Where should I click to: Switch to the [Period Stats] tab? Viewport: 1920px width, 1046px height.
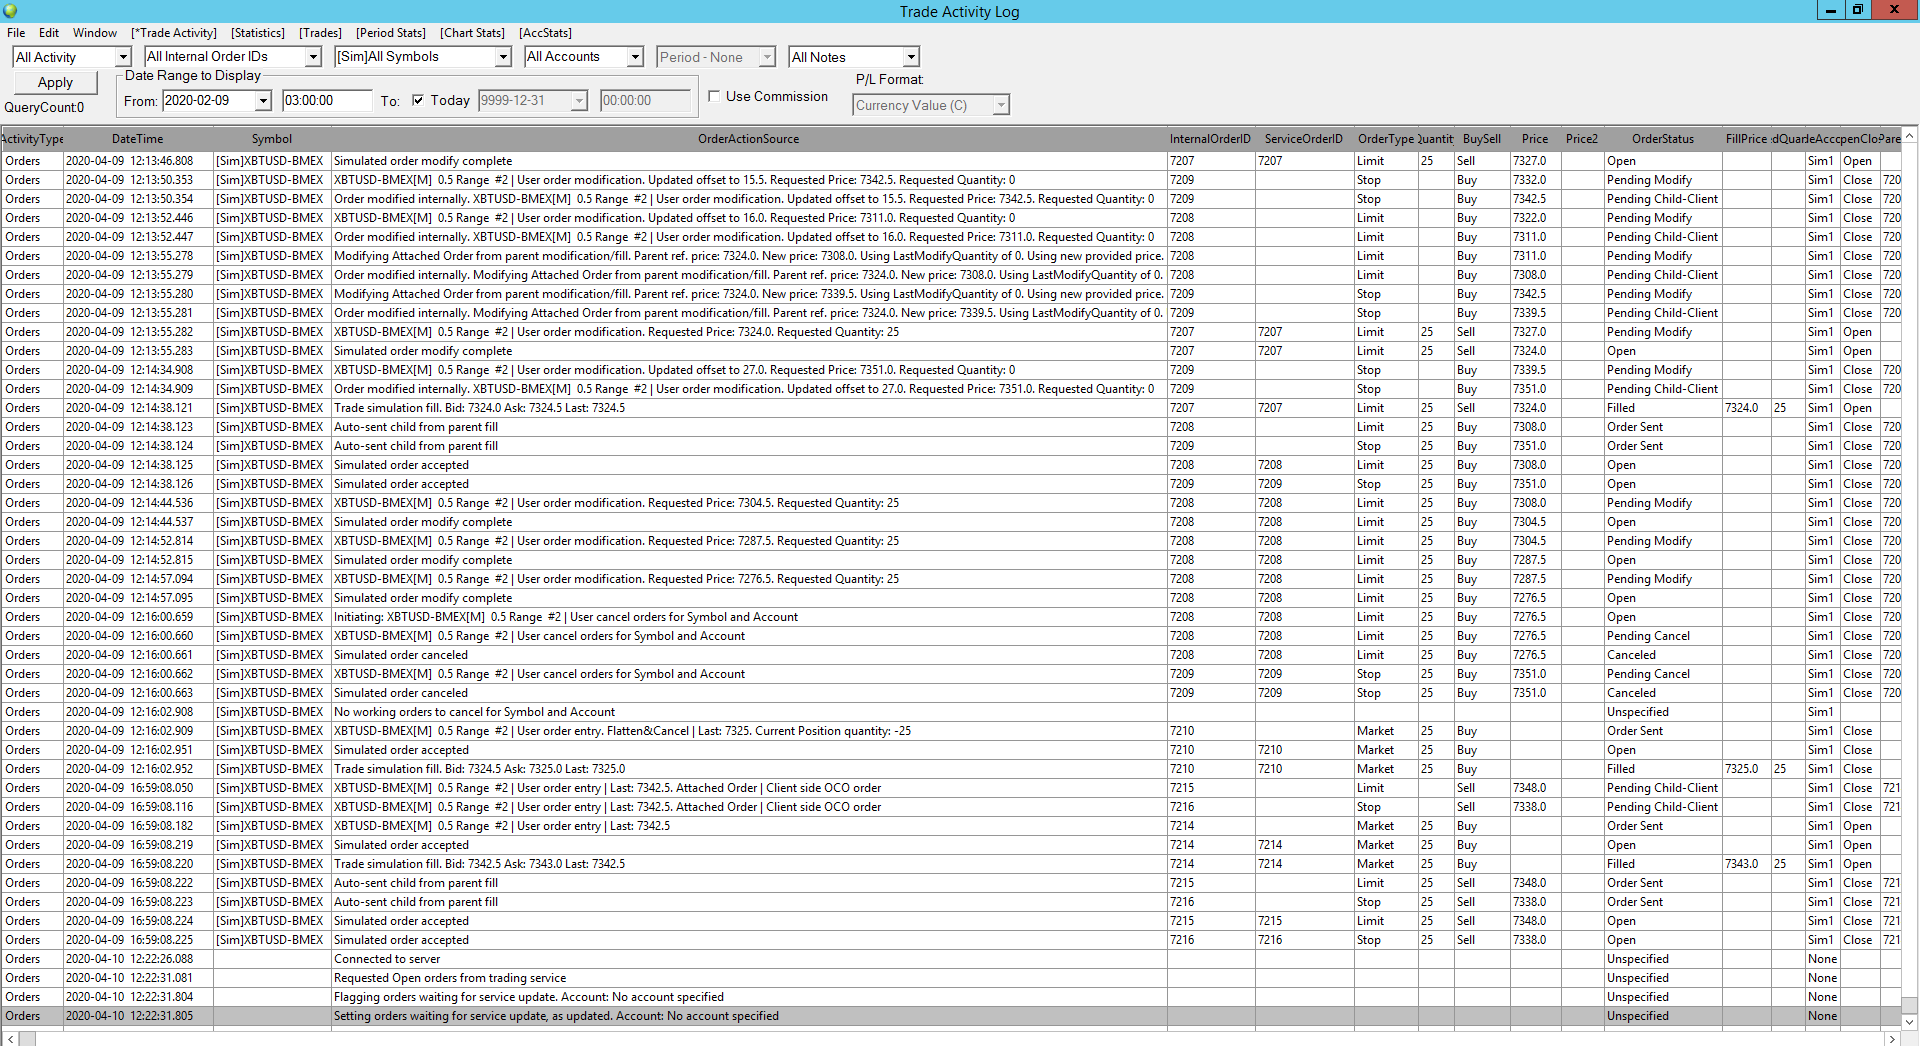click(391, 33)
